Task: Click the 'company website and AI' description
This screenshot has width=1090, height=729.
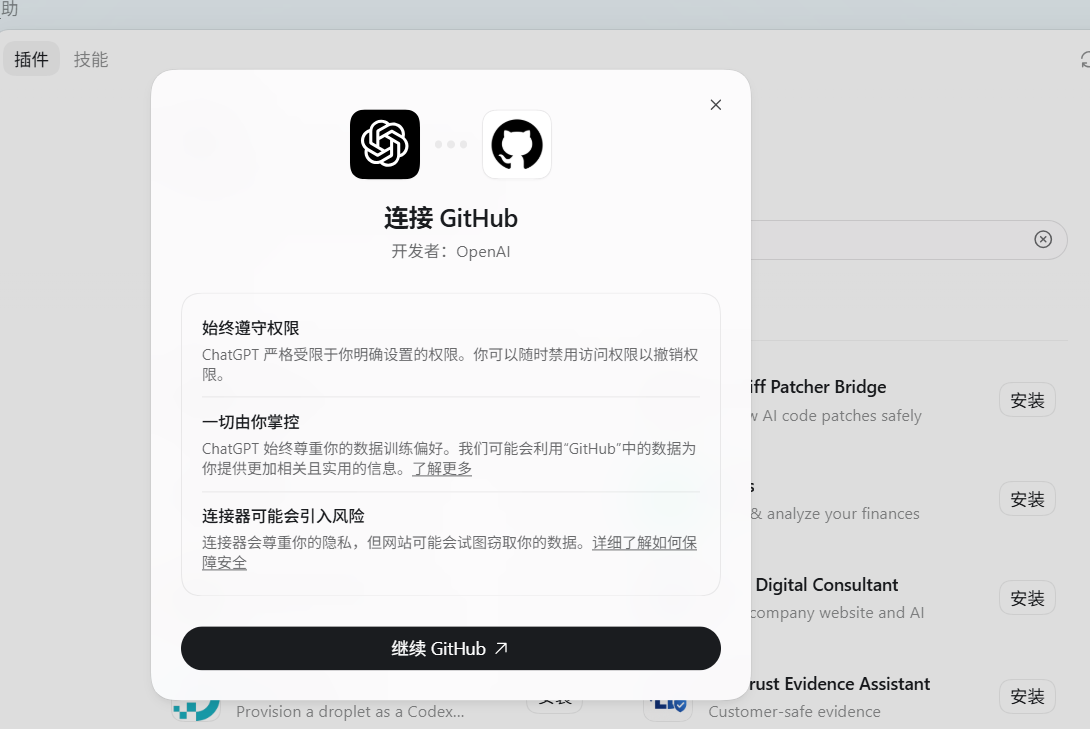Action: pos(837,612)
